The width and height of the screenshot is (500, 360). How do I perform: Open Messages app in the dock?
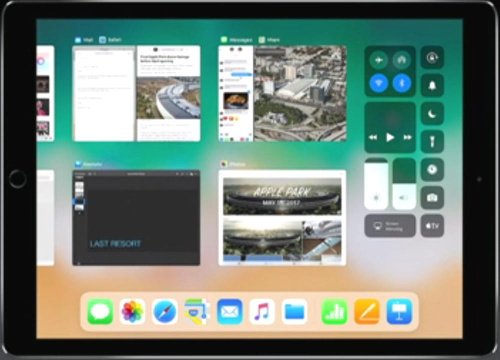(x=100, y=312)
